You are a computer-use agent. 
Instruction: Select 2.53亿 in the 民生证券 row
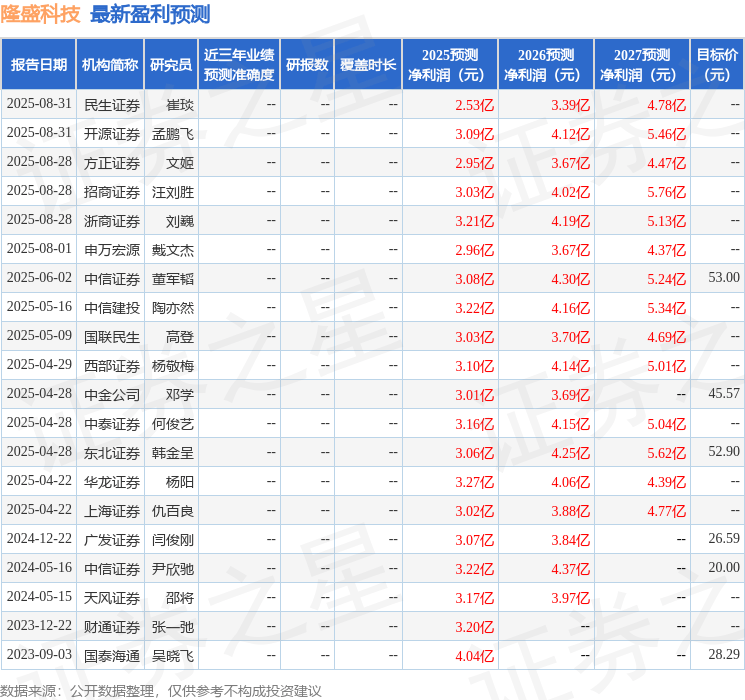coord(475,105)
